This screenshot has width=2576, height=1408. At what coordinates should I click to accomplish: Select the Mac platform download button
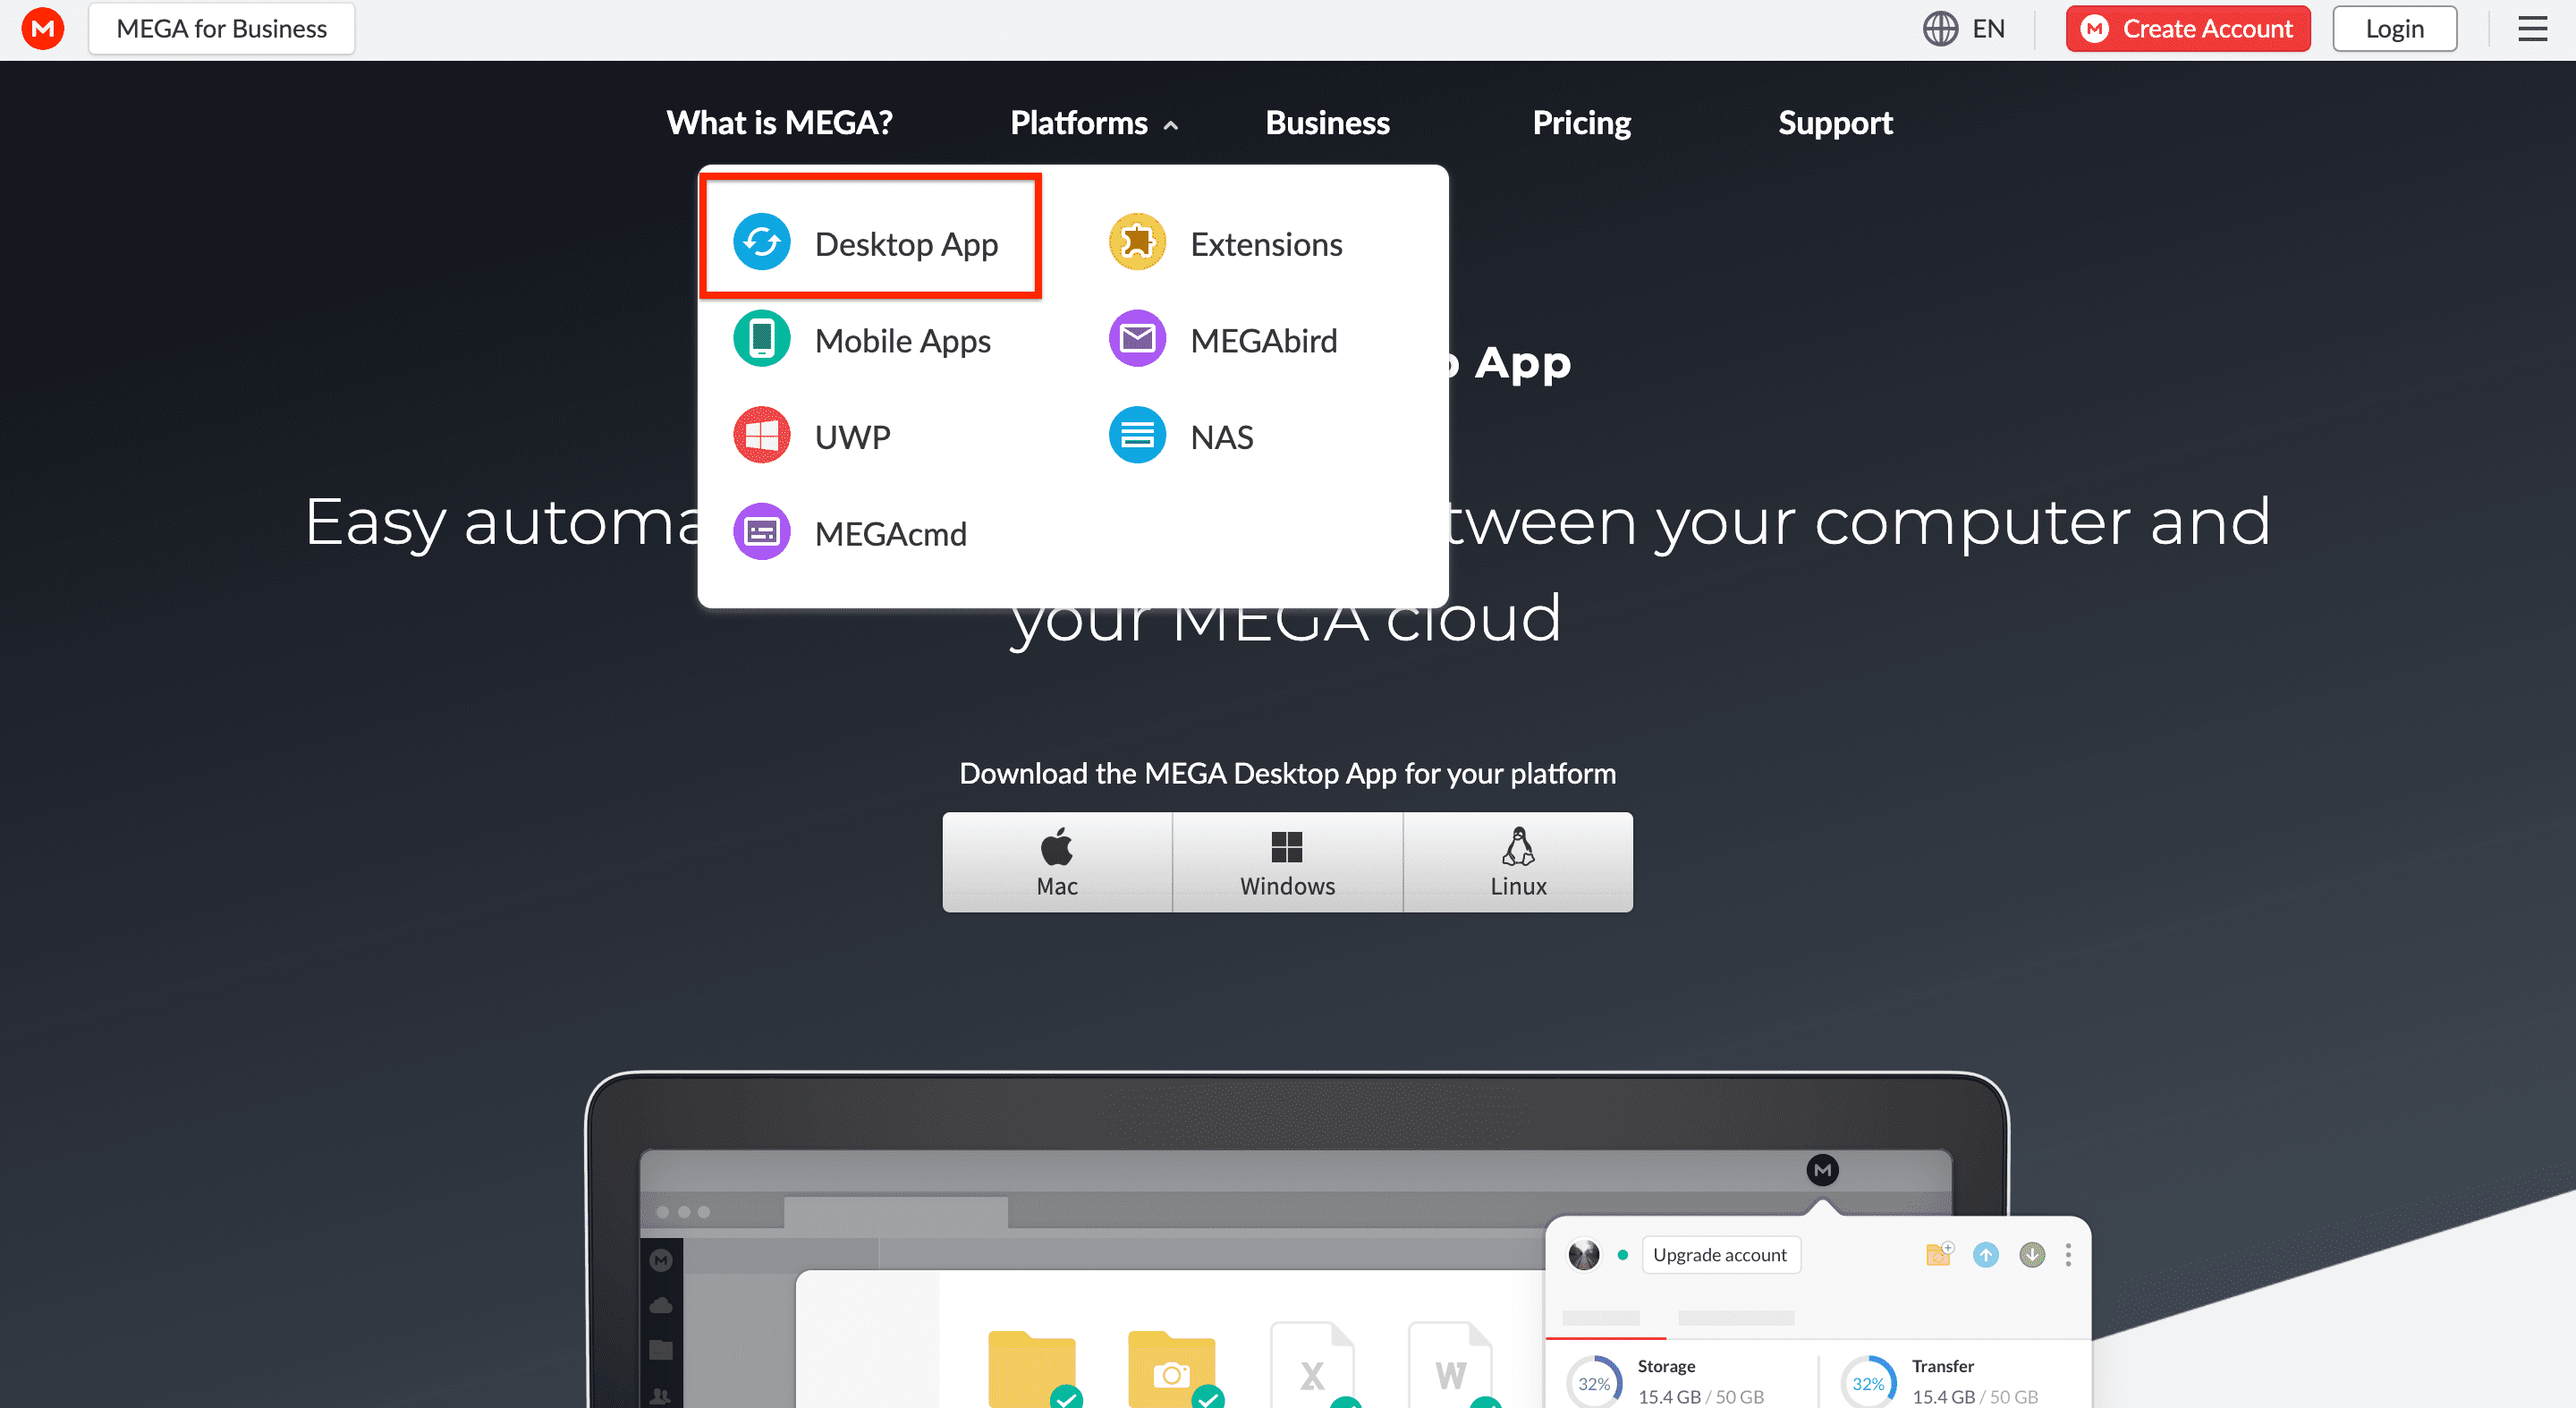click(1057, 861)
